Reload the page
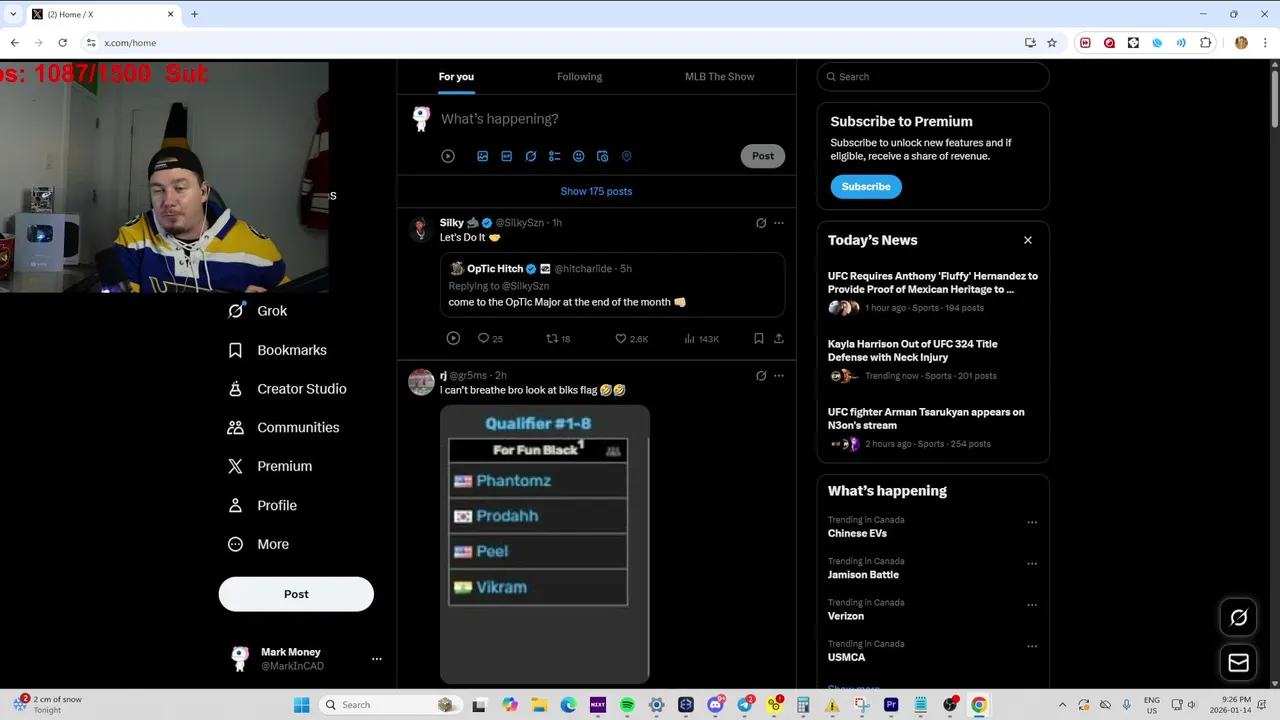 point(62,43)
